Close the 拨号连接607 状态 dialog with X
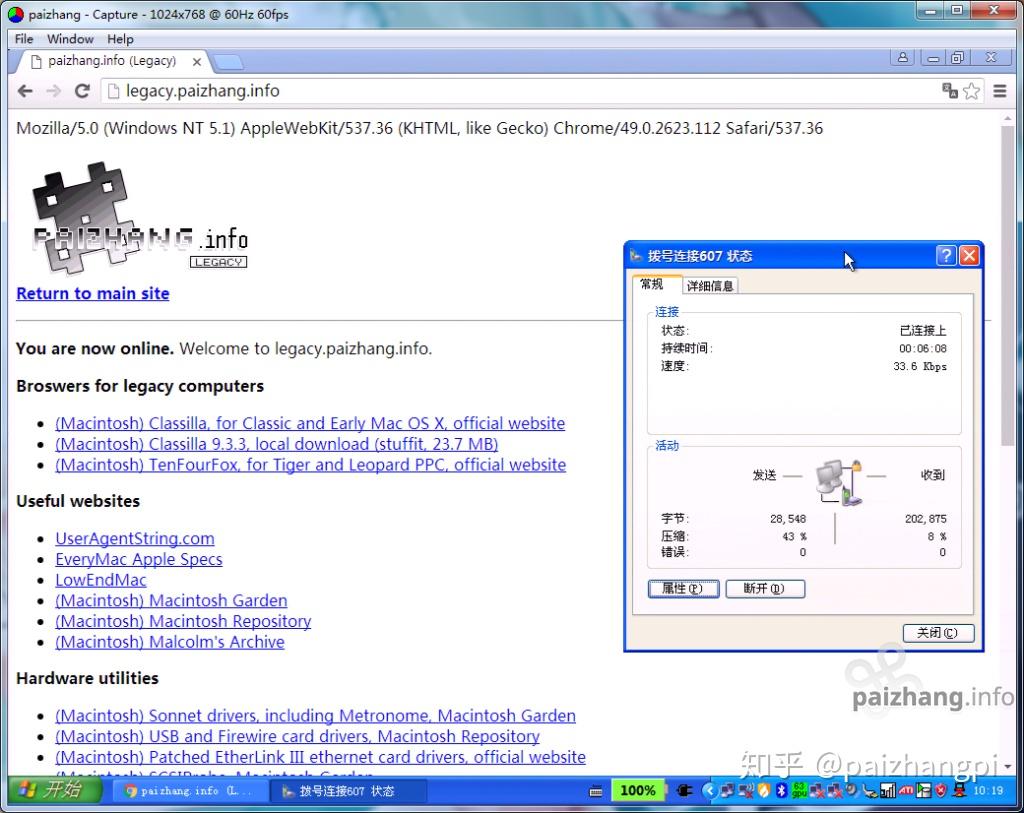 [x=969, y=255]
